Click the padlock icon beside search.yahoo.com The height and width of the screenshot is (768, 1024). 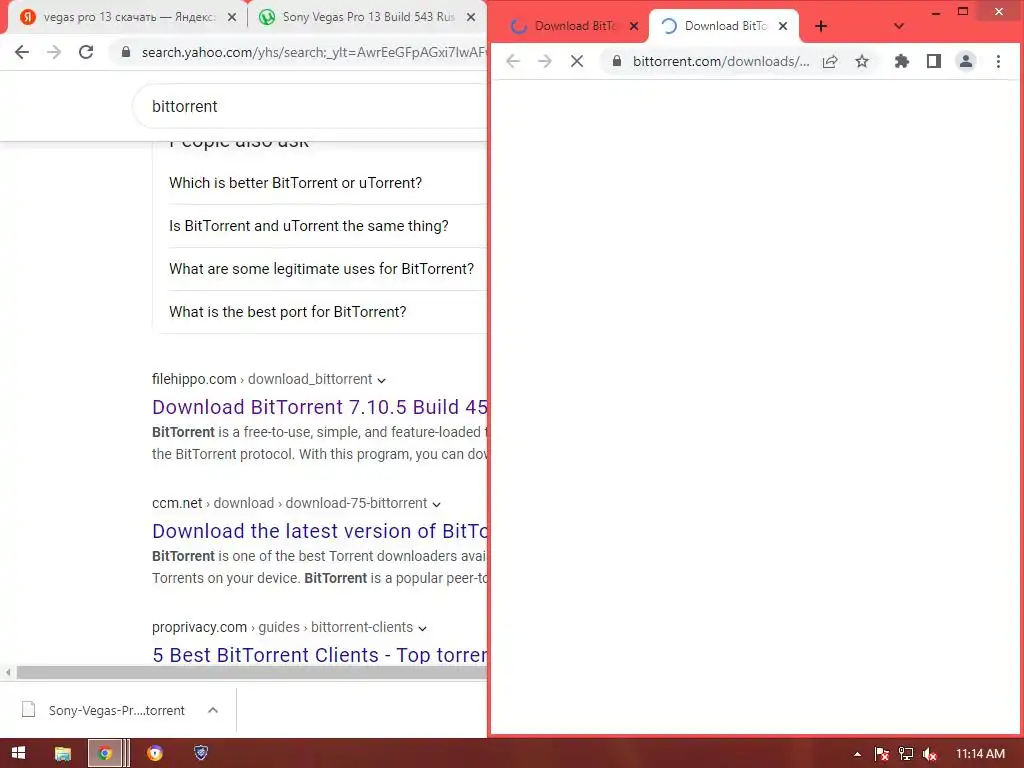pyautogui.click(x=126, y=52)
